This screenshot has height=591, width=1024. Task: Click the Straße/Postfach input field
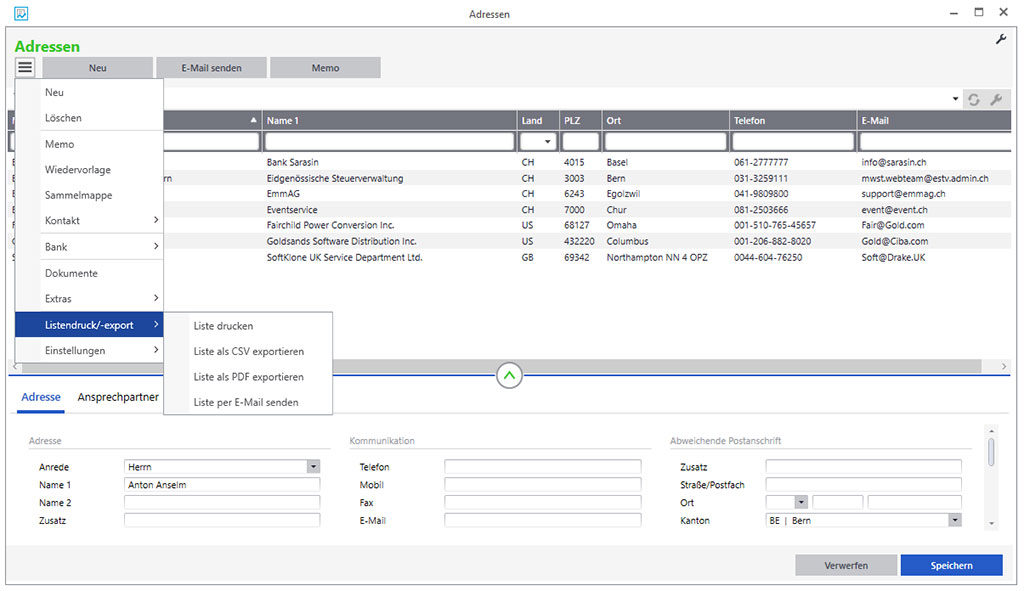863,485
